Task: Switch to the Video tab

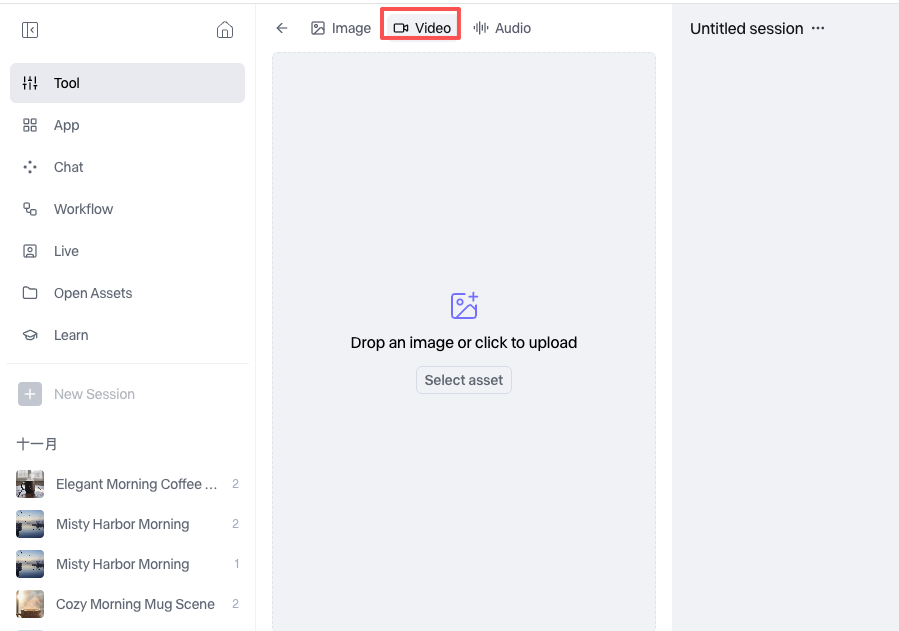Action: tap(422, 28)
